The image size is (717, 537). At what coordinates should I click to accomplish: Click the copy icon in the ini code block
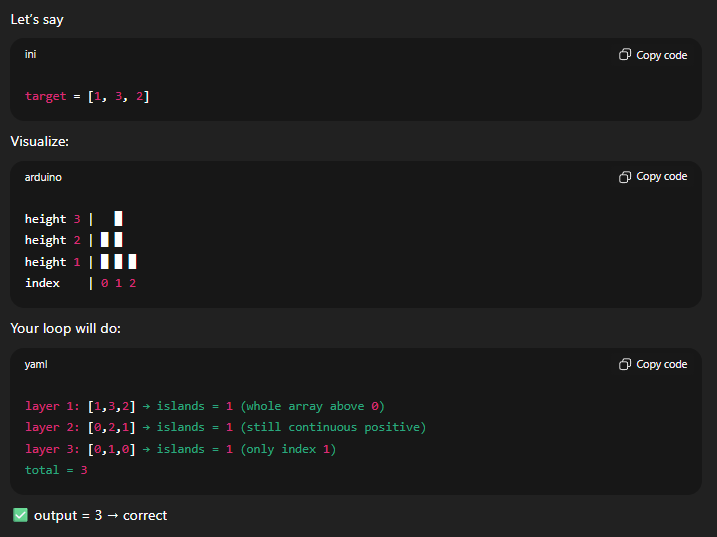625,55
